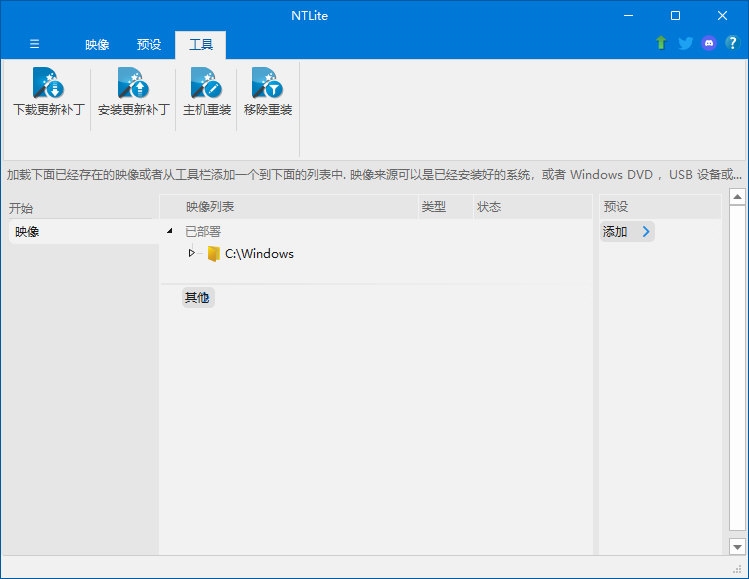Click the 预设 panel header
Viewport: 749px width, 579px height.
660,207
